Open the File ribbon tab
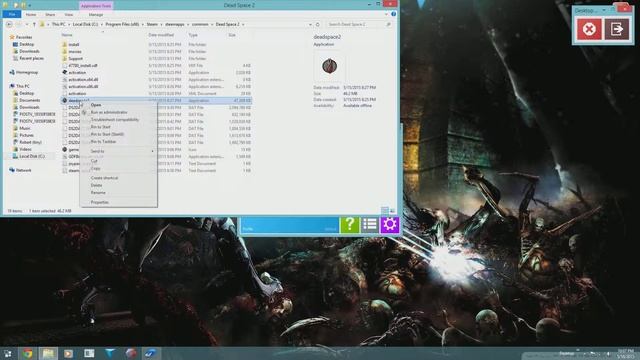The width and height of the screenshot is (640, 360). [12, 14]
